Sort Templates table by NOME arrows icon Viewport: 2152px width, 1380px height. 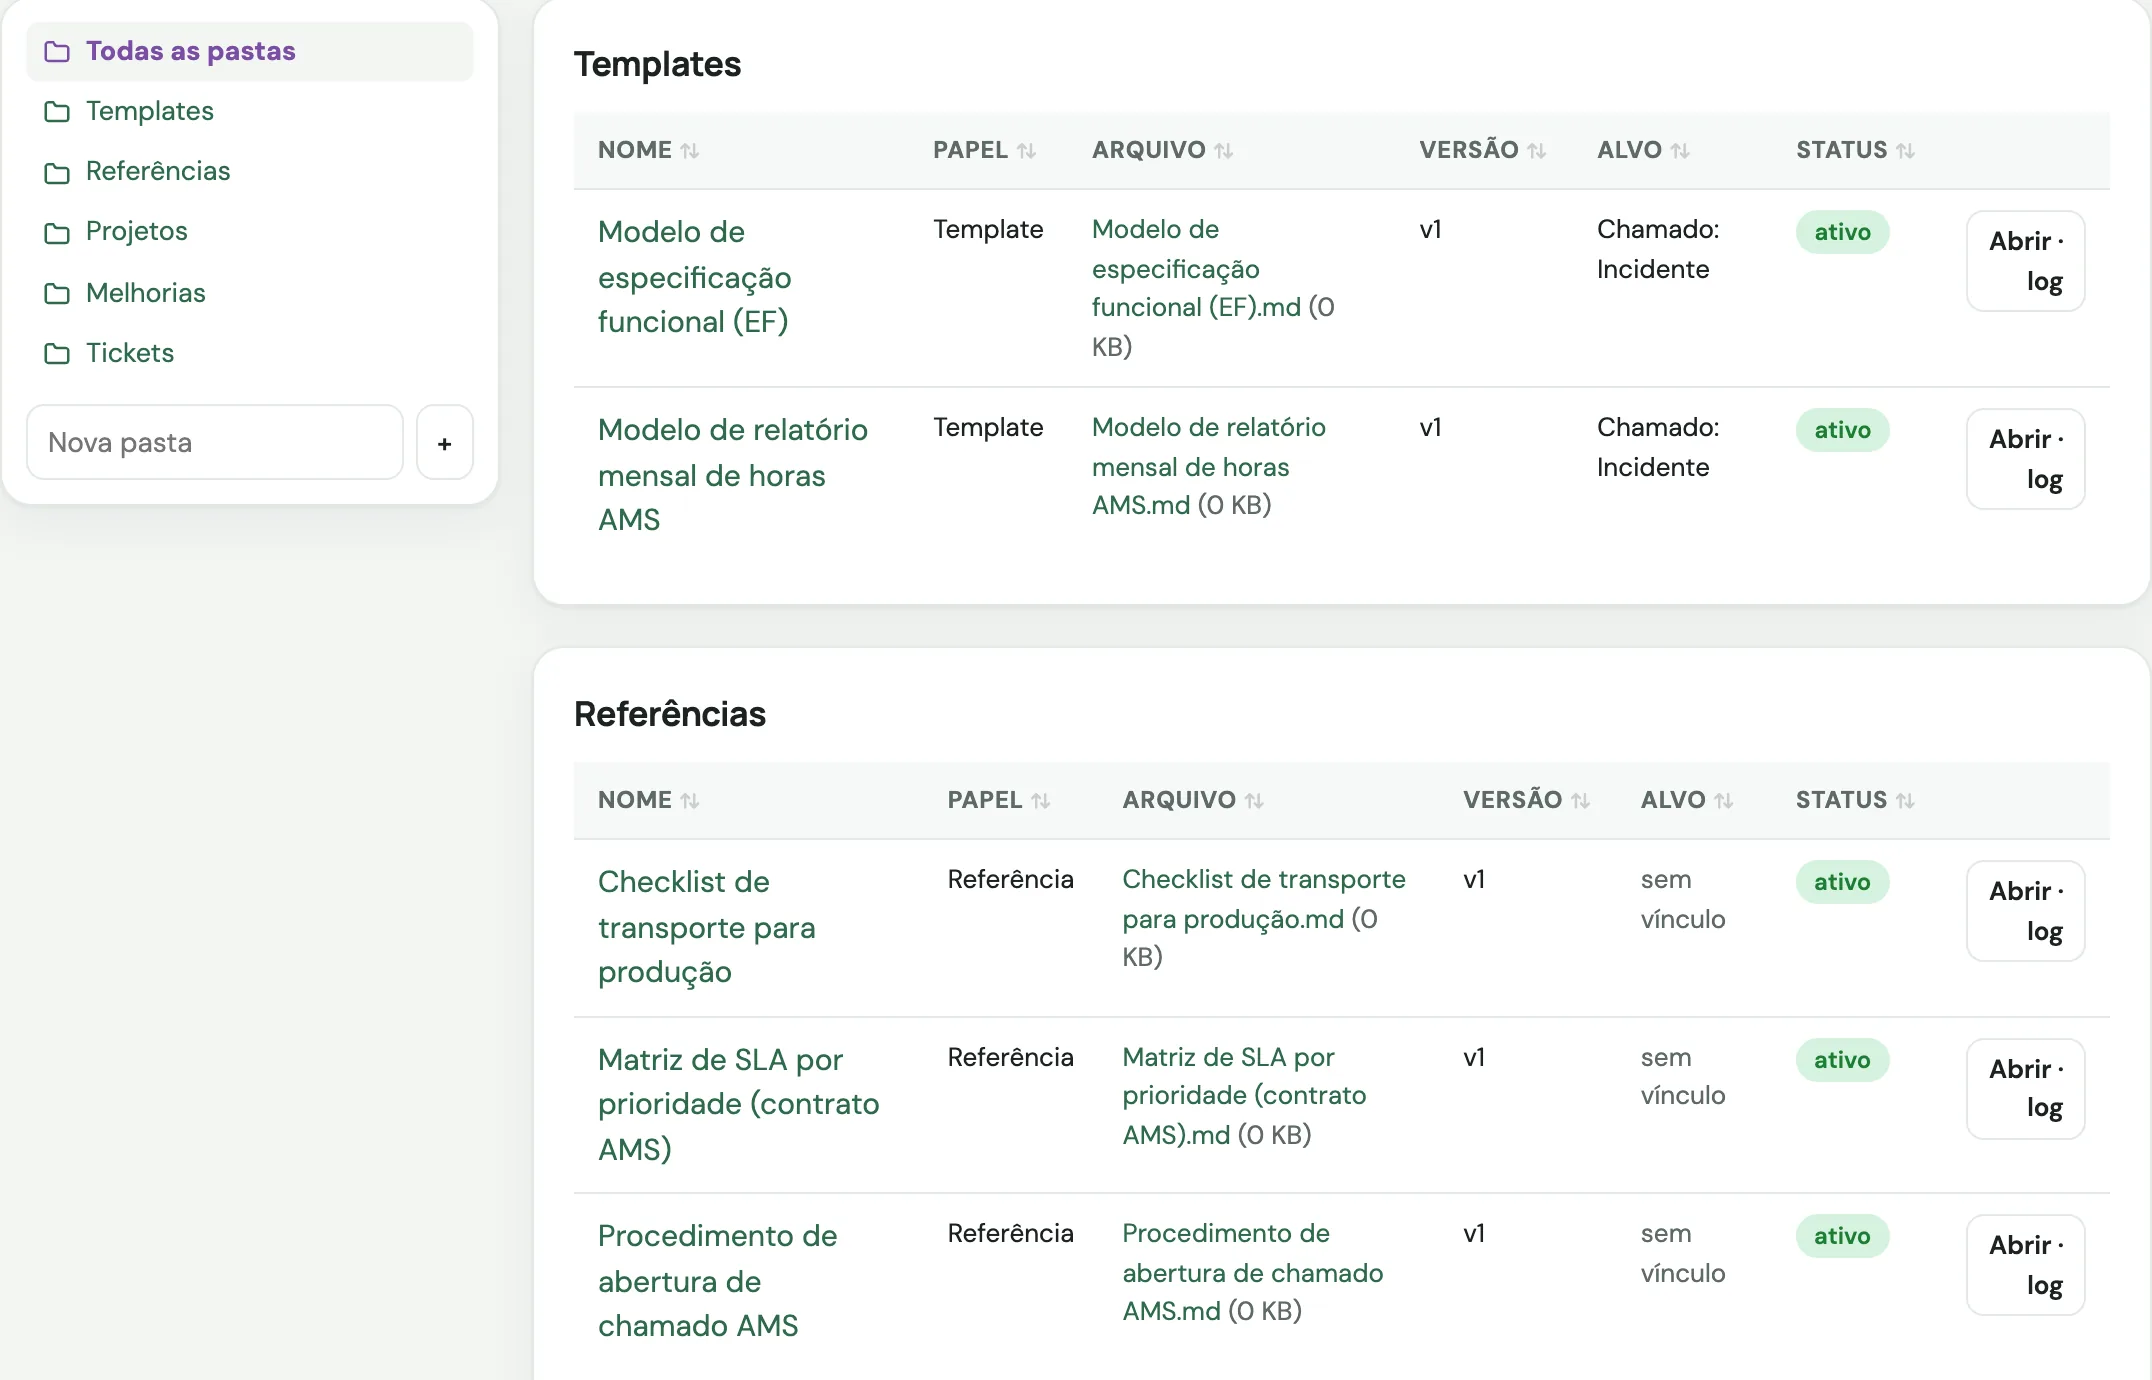pyautogui.click(x=690, y=151)
